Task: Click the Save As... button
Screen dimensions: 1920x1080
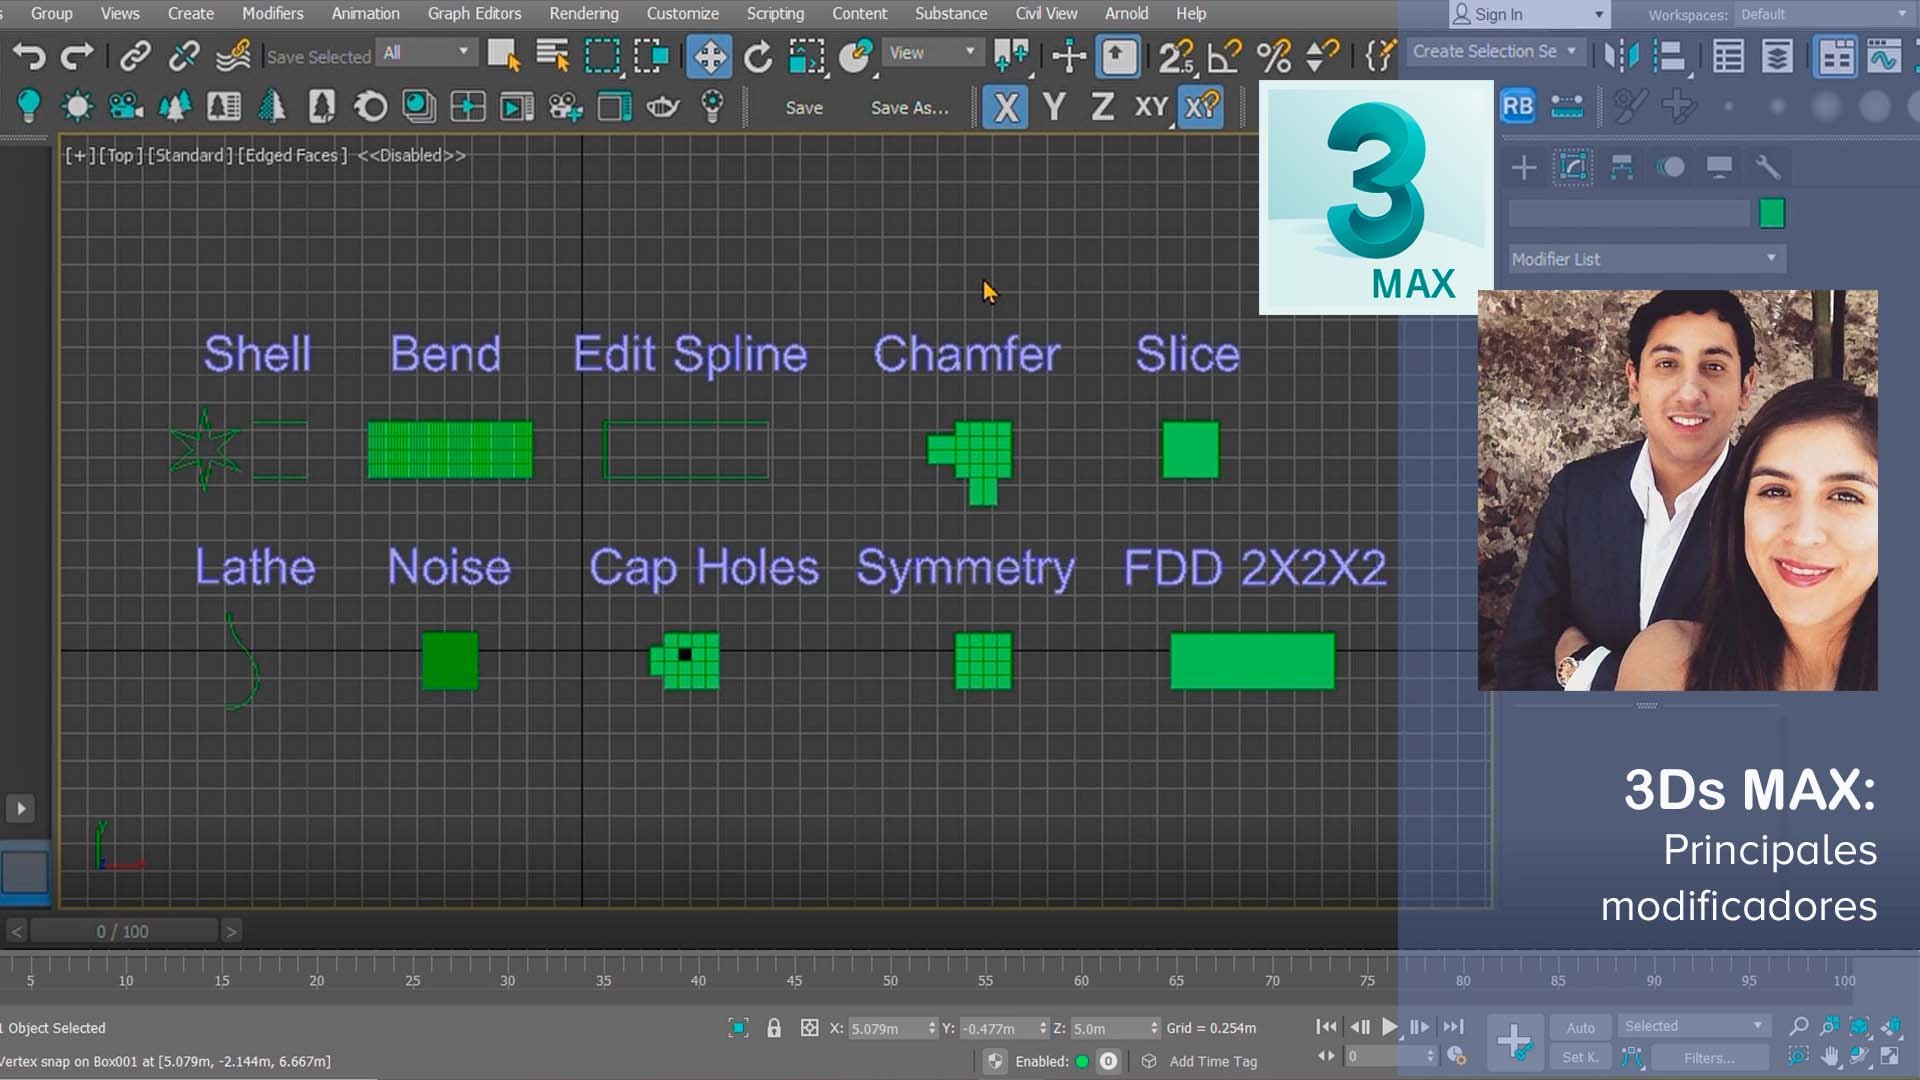Action: tap(909, 108)
